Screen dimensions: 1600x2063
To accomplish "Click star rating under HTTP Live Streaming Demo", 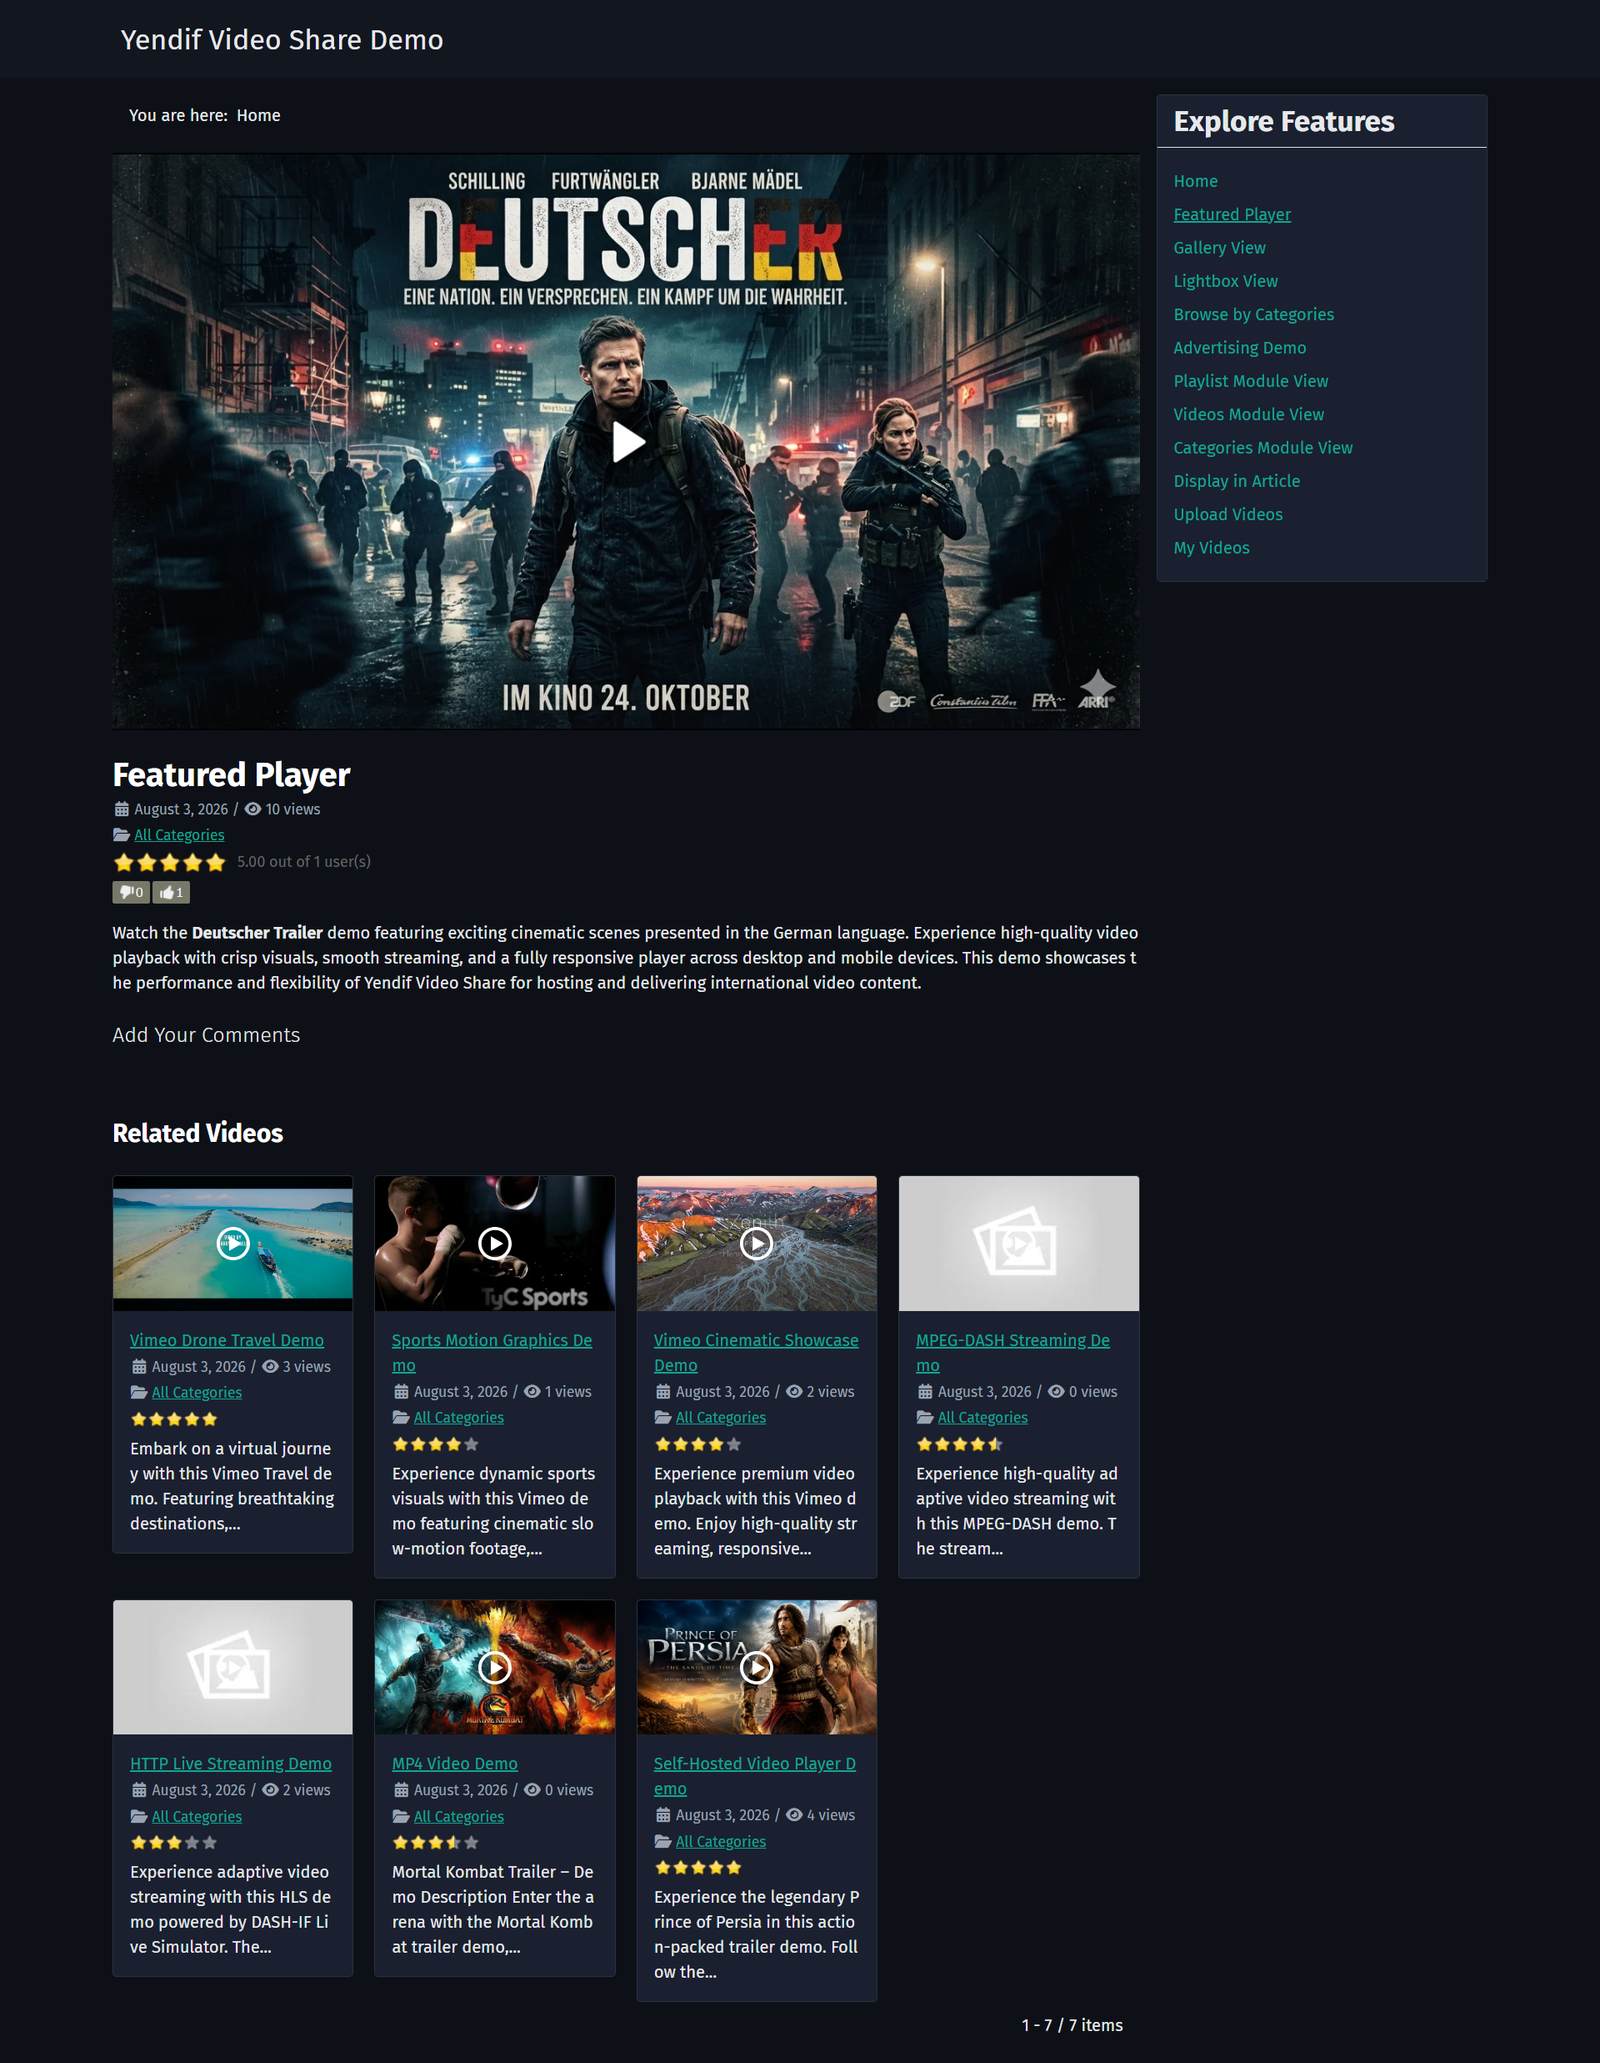I will tap(174, 1842).
